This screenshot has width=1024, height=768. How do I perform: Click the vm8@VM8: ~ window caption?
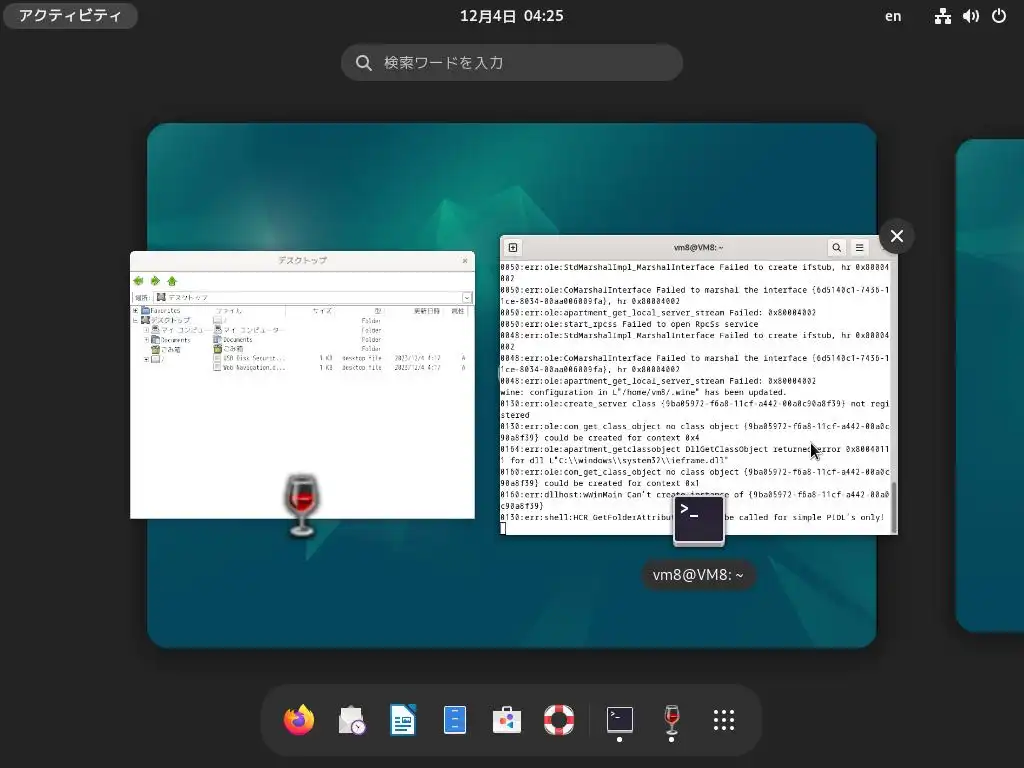coord(698,575)
